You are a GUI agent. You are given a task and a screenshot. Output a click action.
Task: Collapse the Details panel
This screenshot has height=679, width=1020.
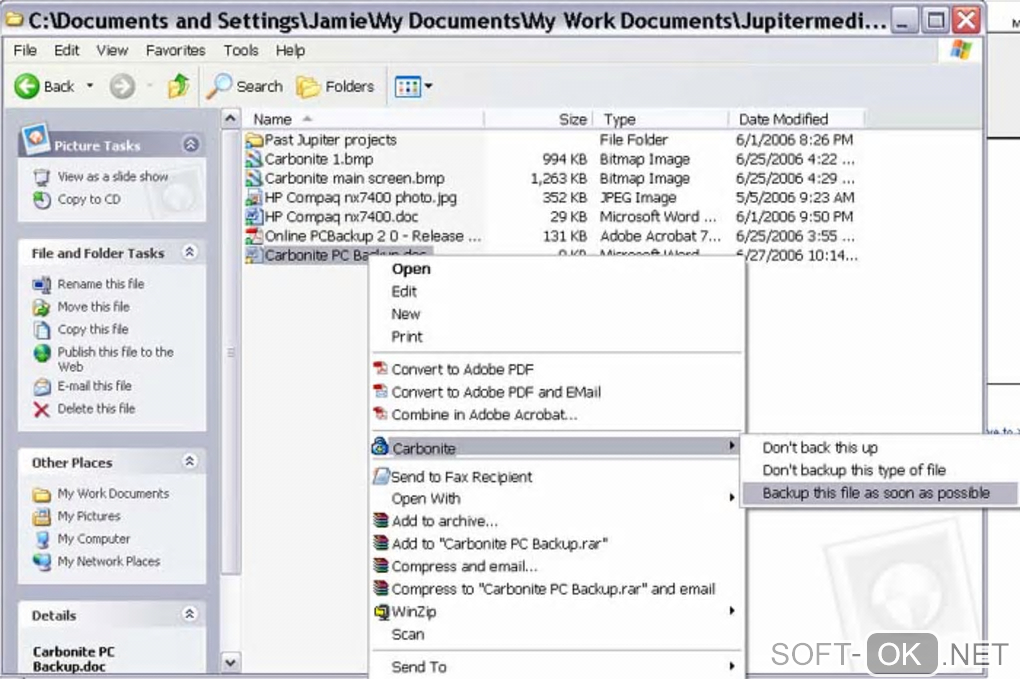point(190,614)
